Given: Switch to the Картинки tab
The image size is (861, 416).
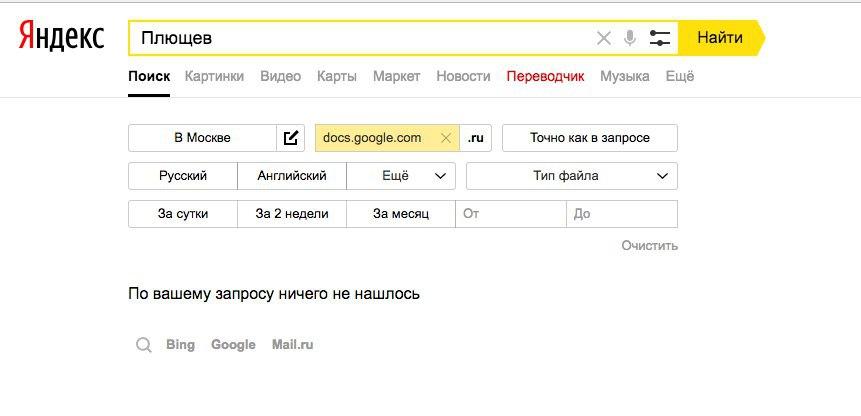Looking at the screenshot, I should [214, 76].
